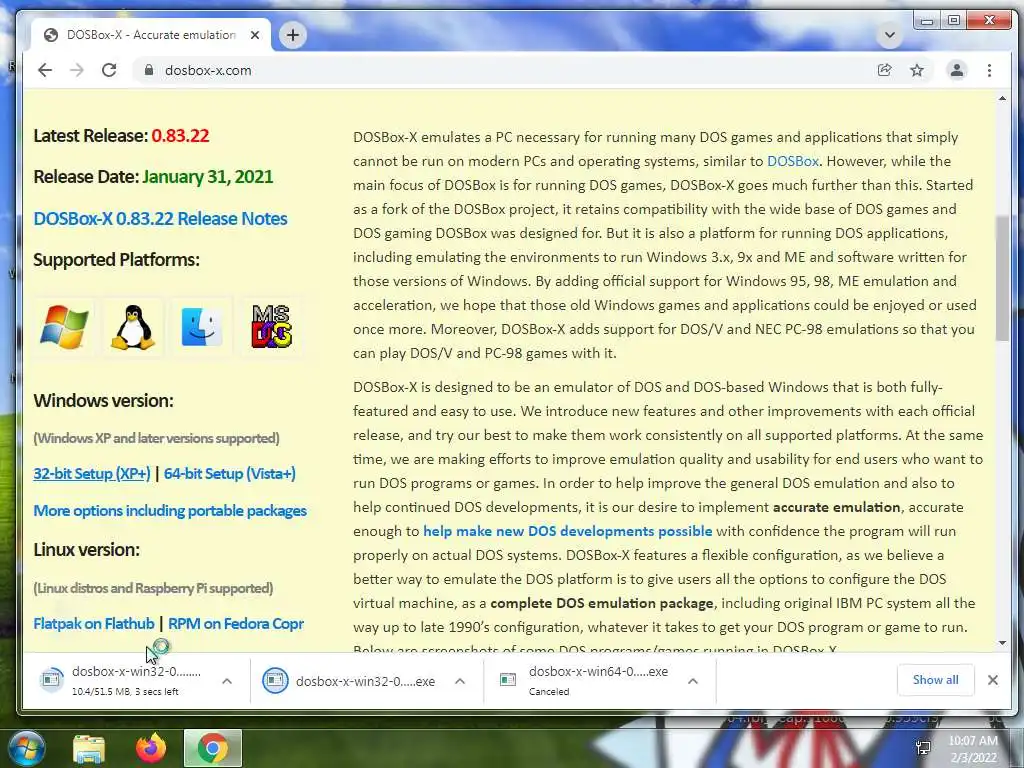Open DOSBox-X 0.83.22 Release Notes

coord(160,219)
